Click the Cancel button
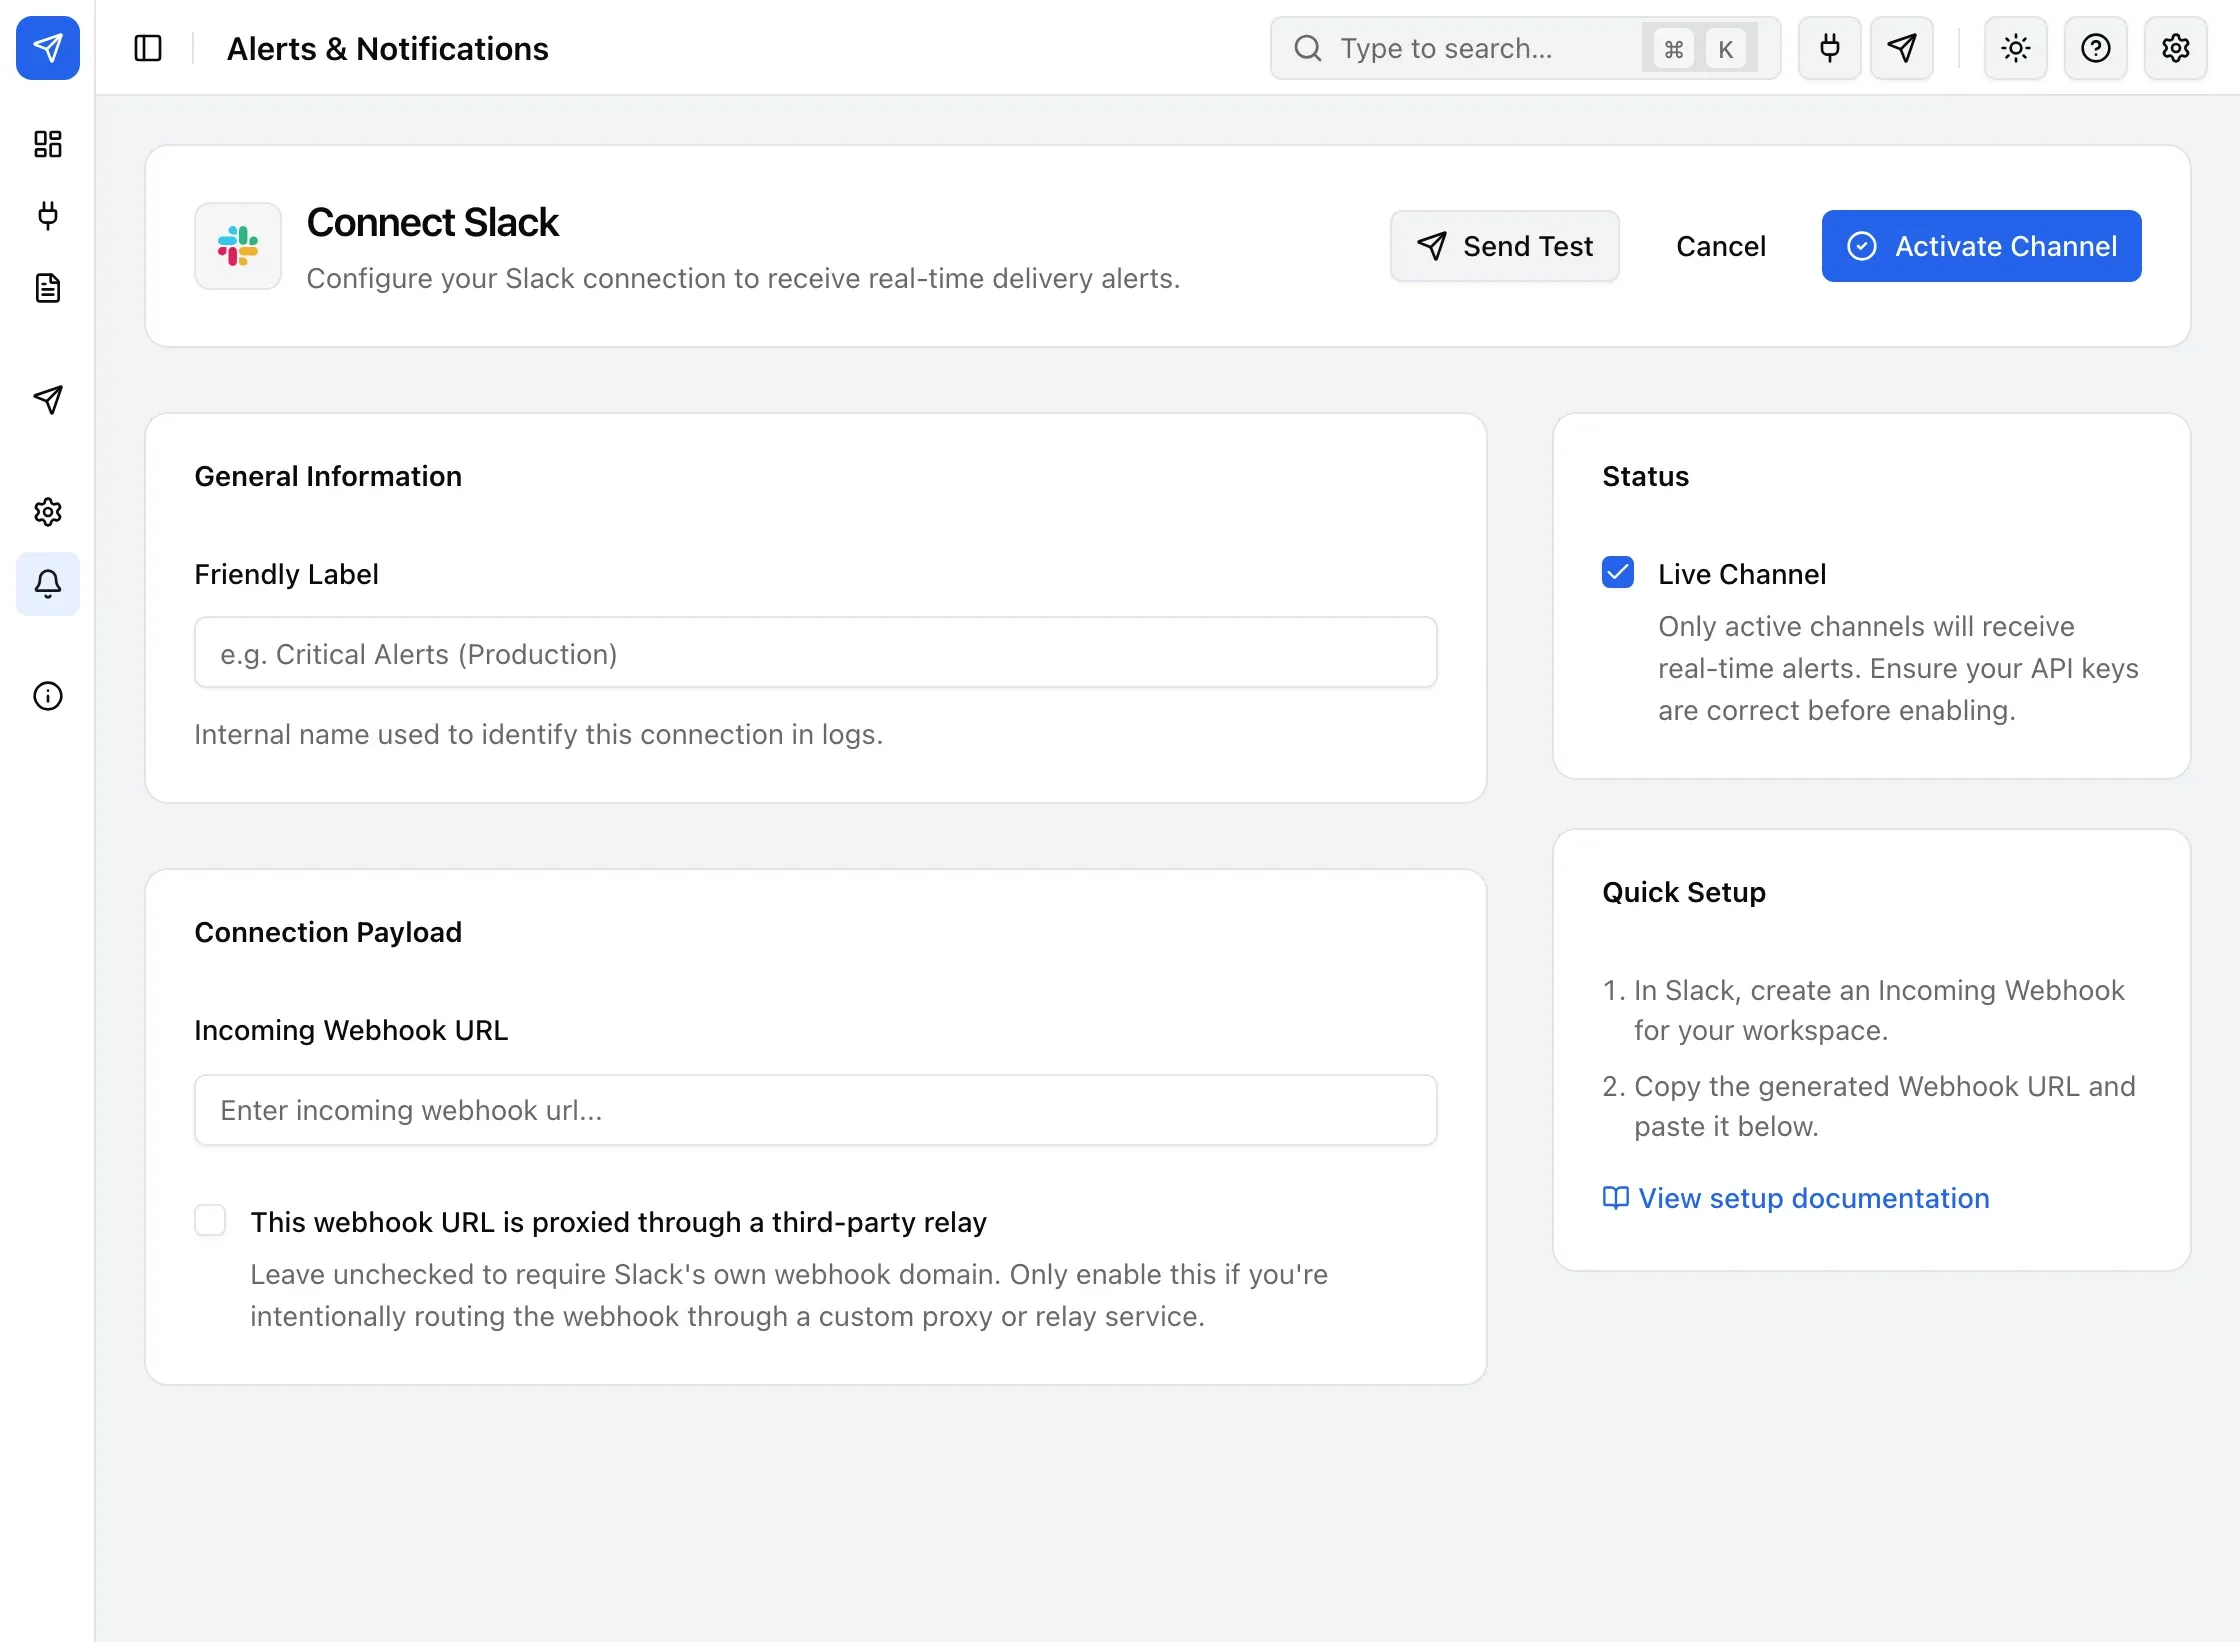 click(x=1721, y=246)
